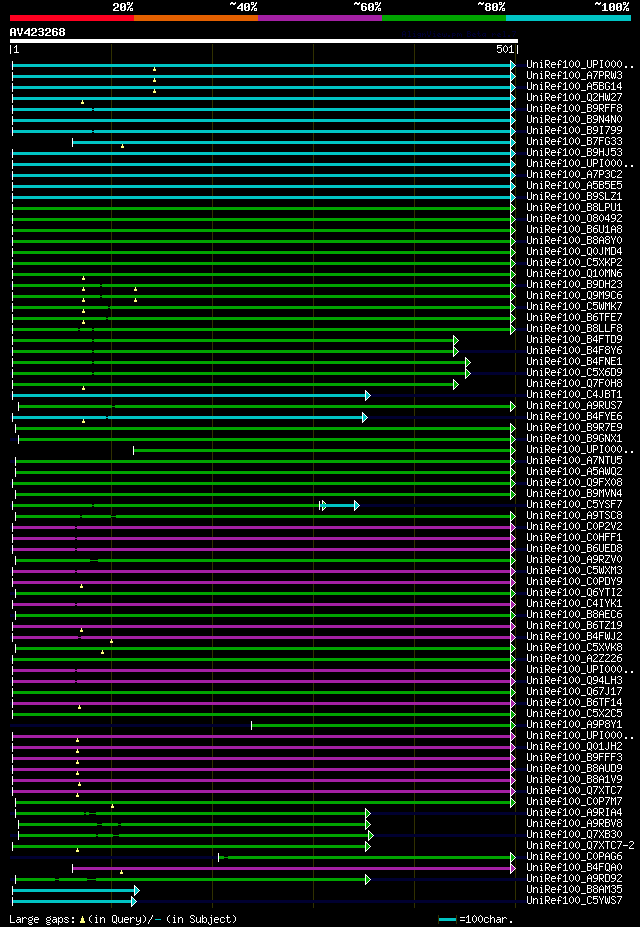The width and height of the screenshot is (640, 927).
Task: Click the UniRef100_A5B5E5 hit label
Action: (x=574, y=186)
